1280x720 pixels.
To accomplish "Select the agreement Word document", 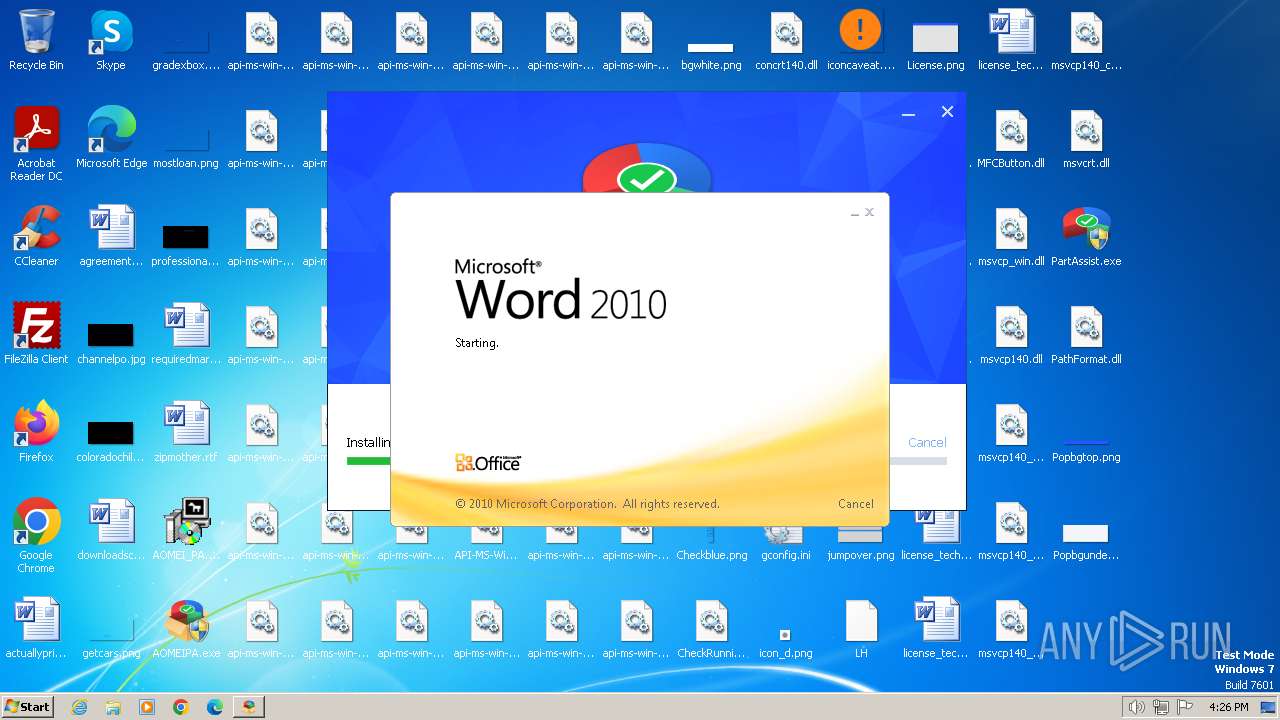I will click(111, 236).
